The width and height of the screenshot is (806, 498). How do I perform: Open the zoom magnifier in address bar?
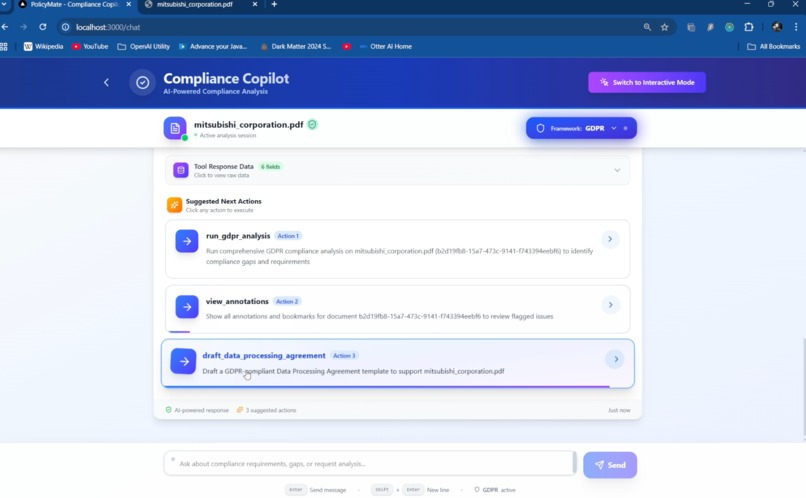pyautogui.click(x=647, y=27)
